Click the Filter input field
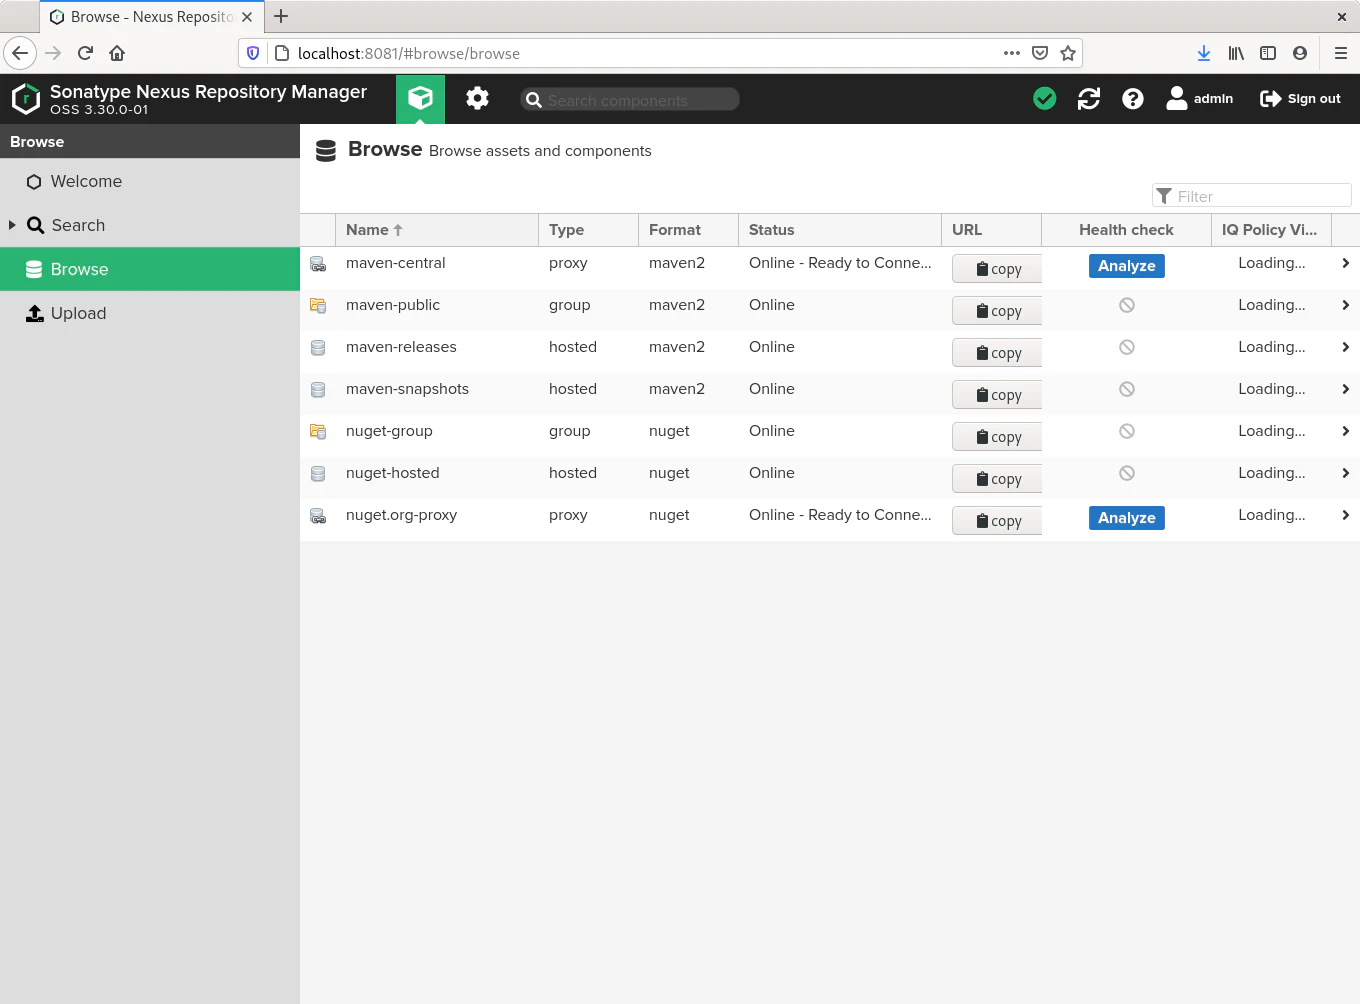Viewport: 1360px width, 1004px height. 1260,196
